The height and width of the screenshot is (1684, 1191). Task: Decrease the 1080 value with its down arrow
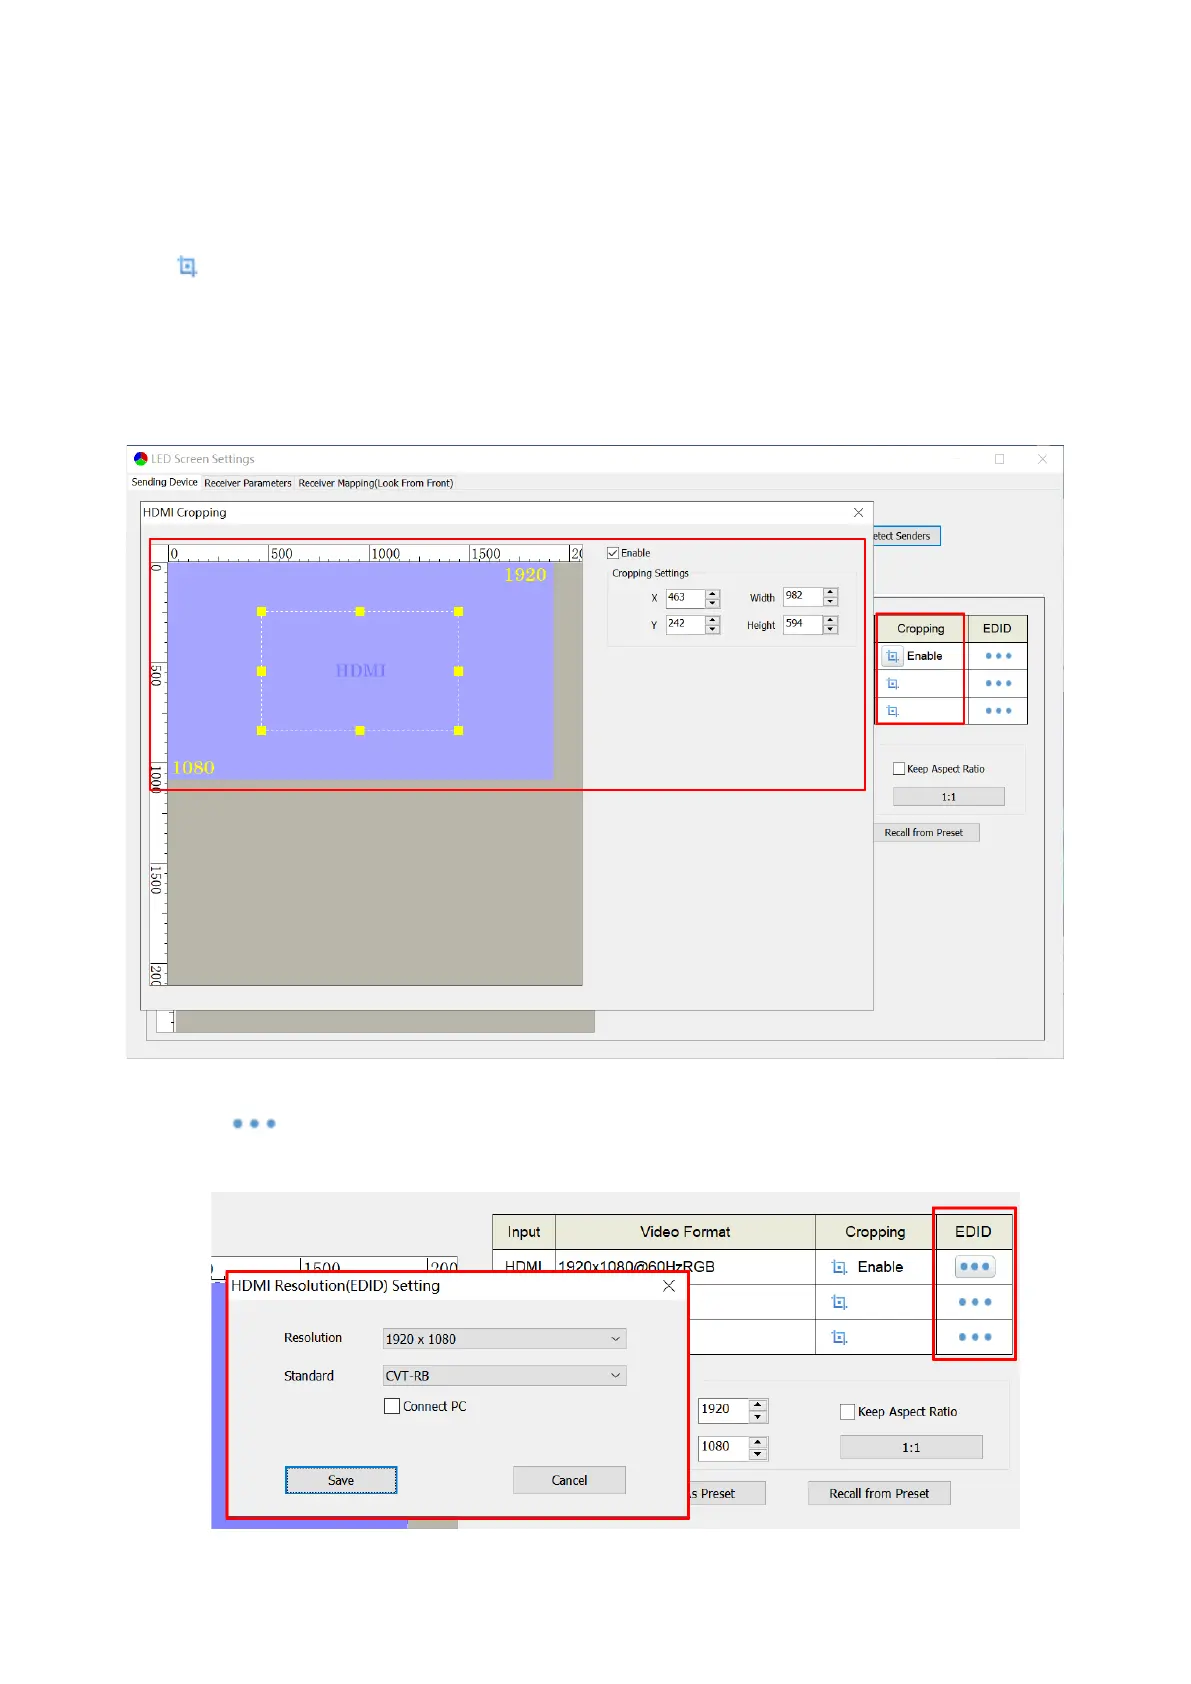coord(758,1454)
